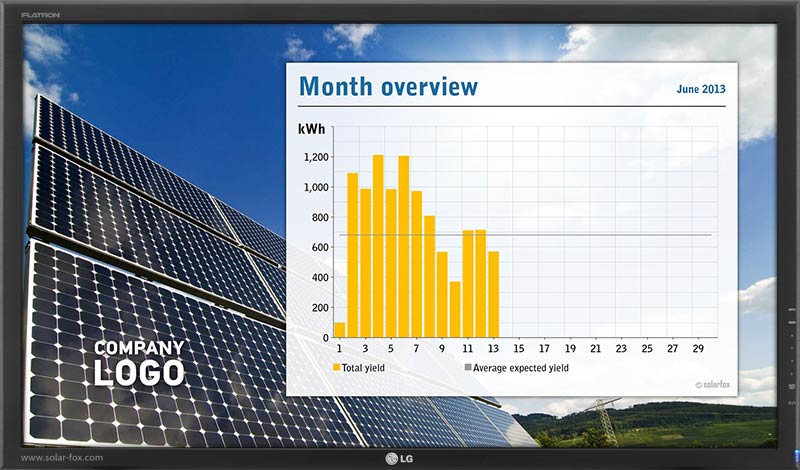Viewport: 800px width, 470px height.
Task: Click the "kWh" axis unit label
Action: tap(311, 130)
